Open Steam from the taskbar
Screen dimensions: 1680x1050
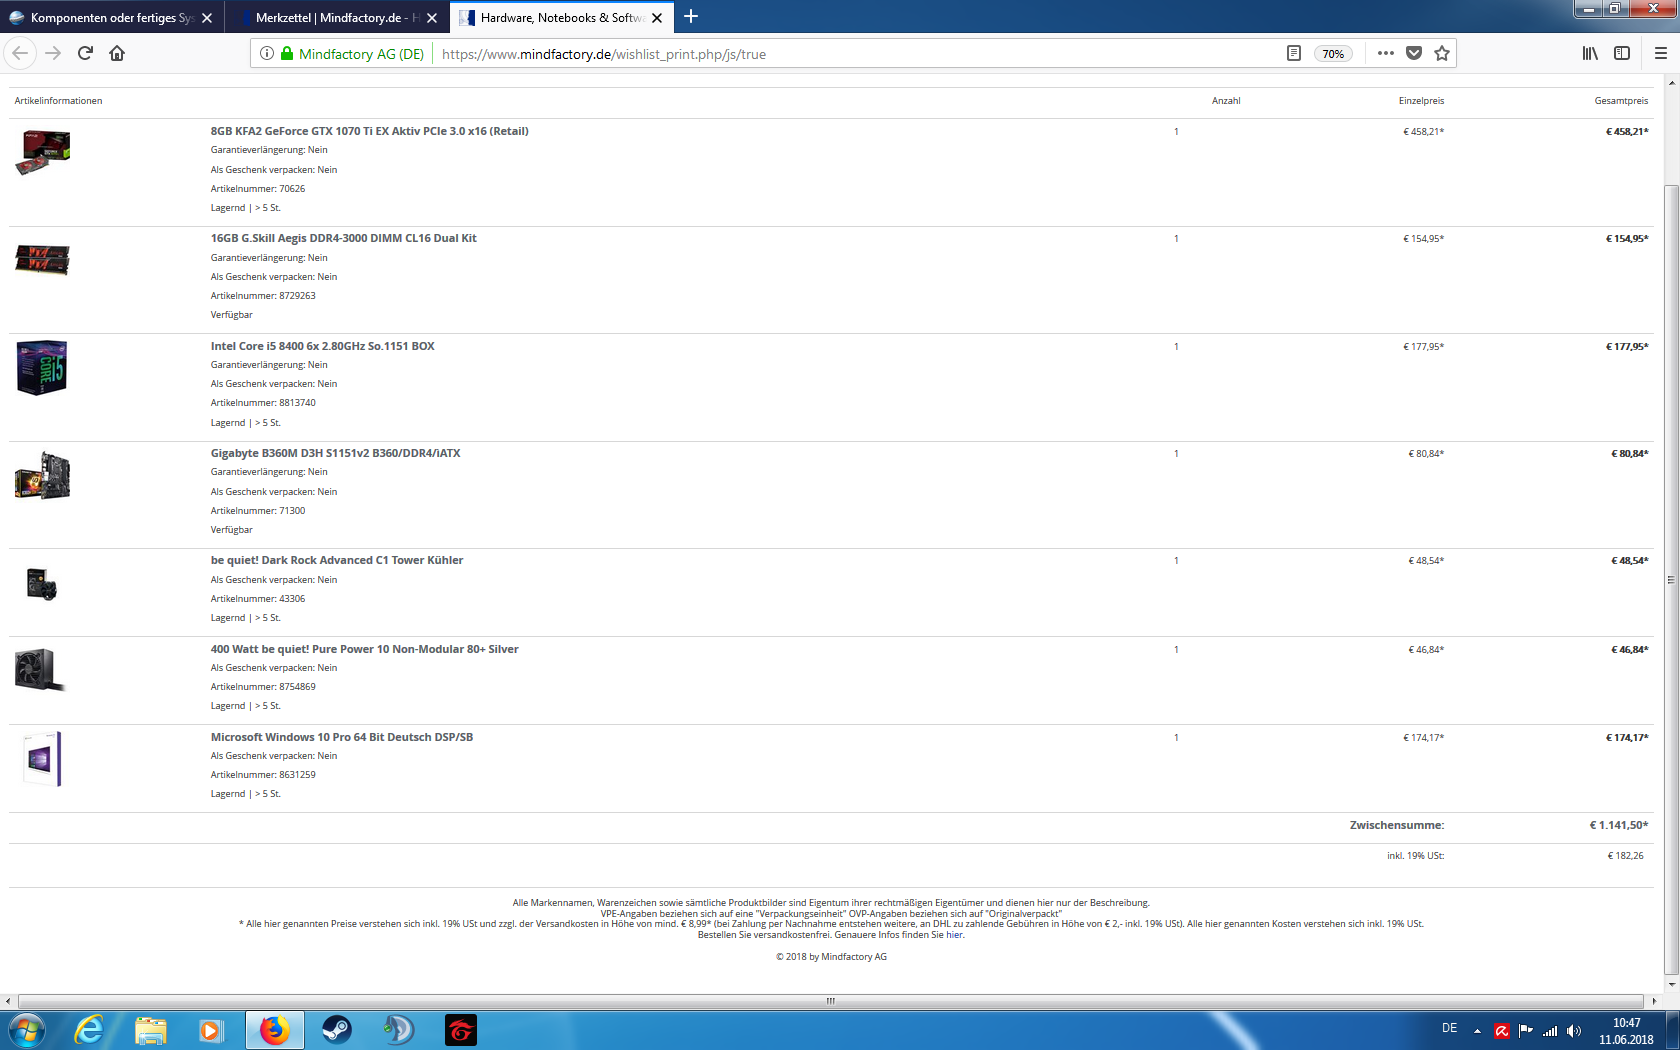(337, 1030)
